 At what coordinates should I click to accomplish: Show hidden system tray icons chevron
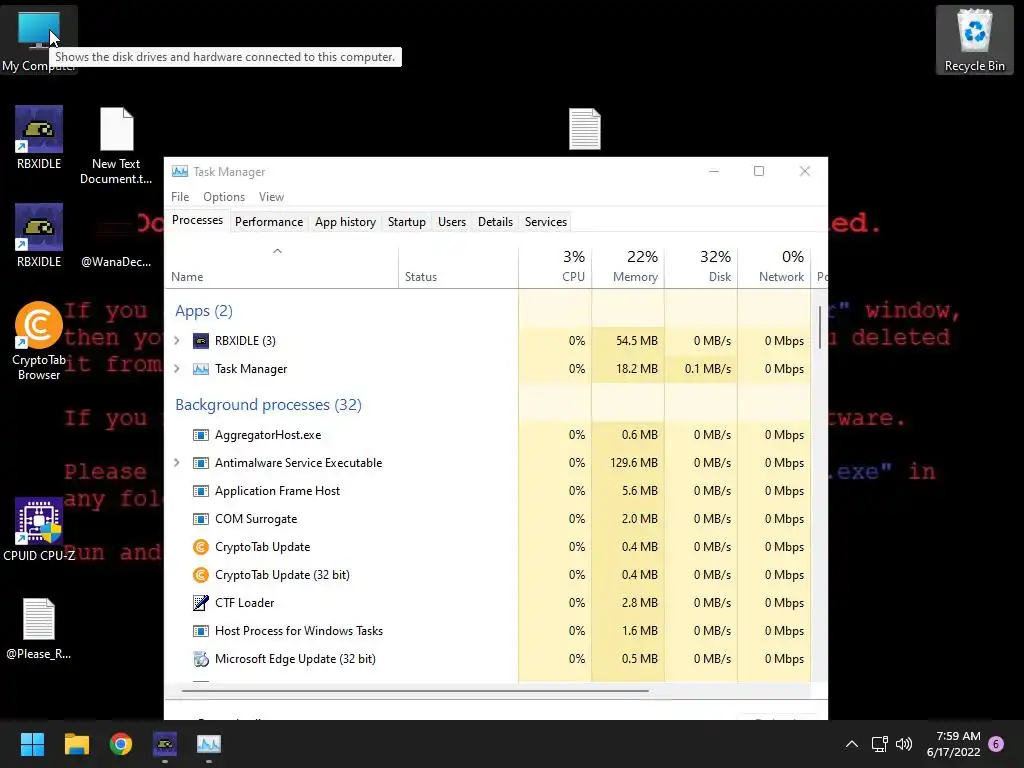pyautogui.click(x=852, y=744)
